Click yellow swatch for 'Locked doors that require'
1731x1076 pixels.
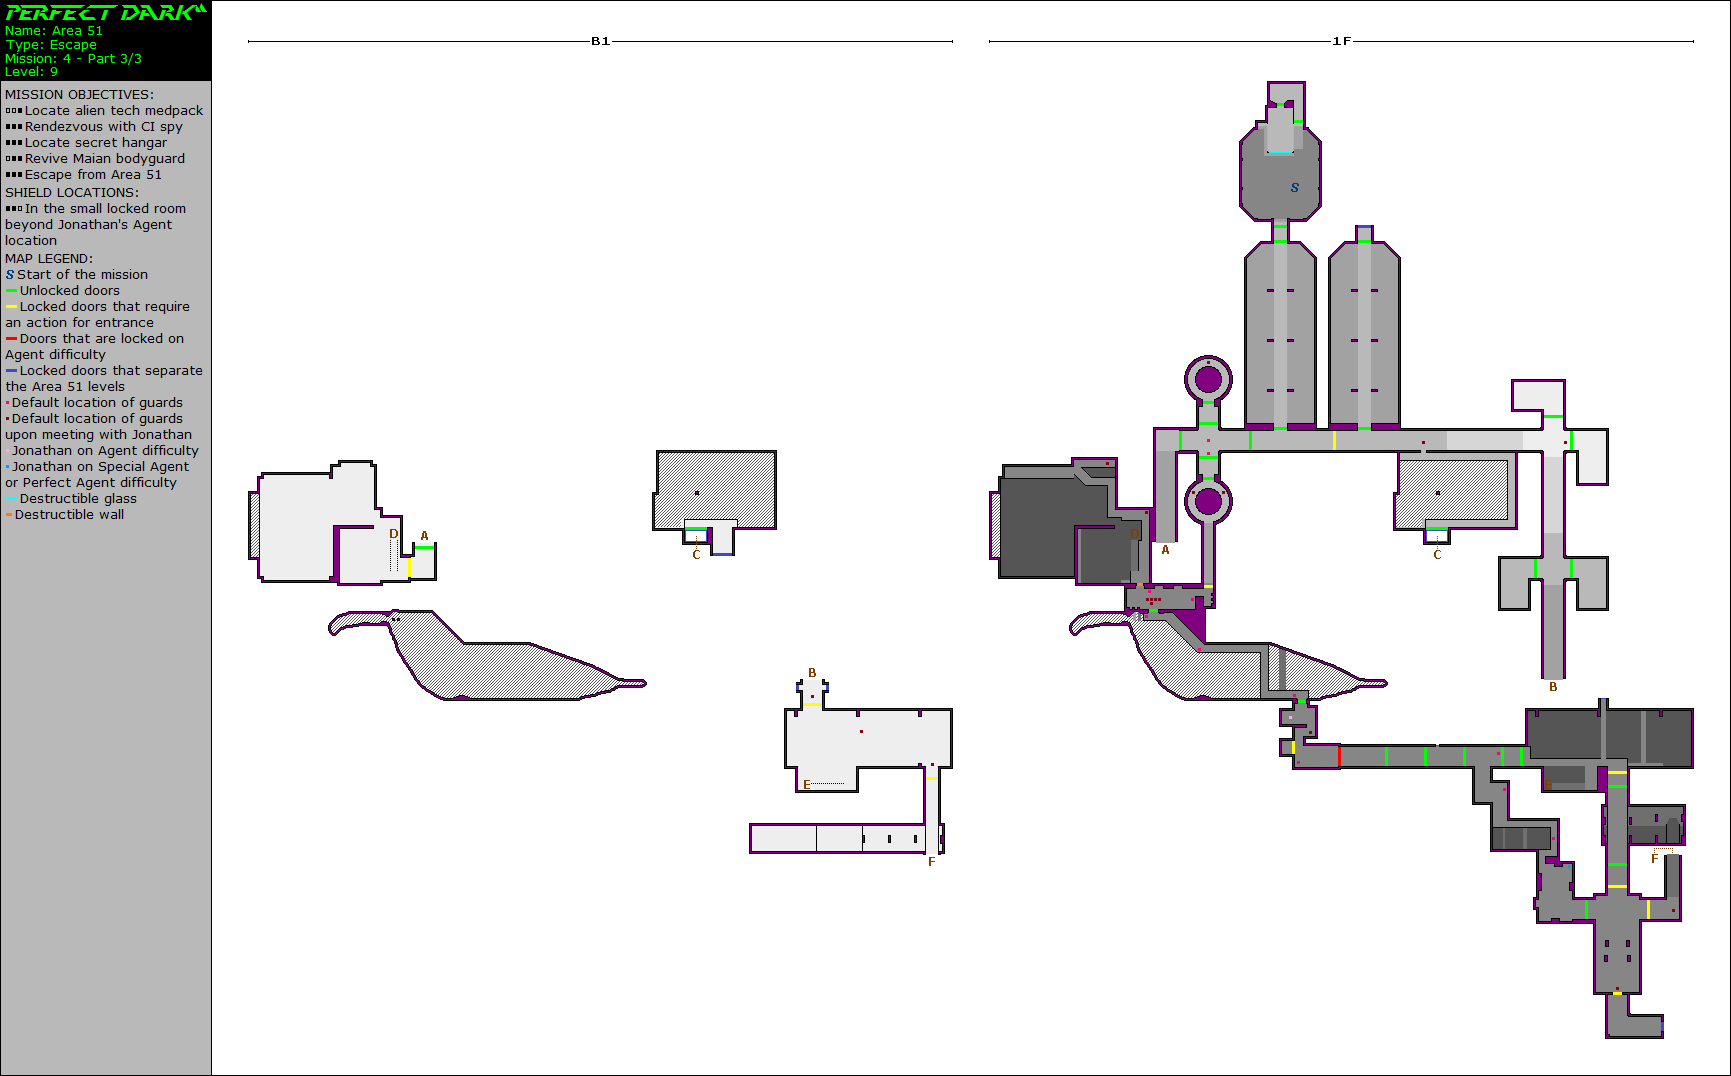[x=11, y=307]
